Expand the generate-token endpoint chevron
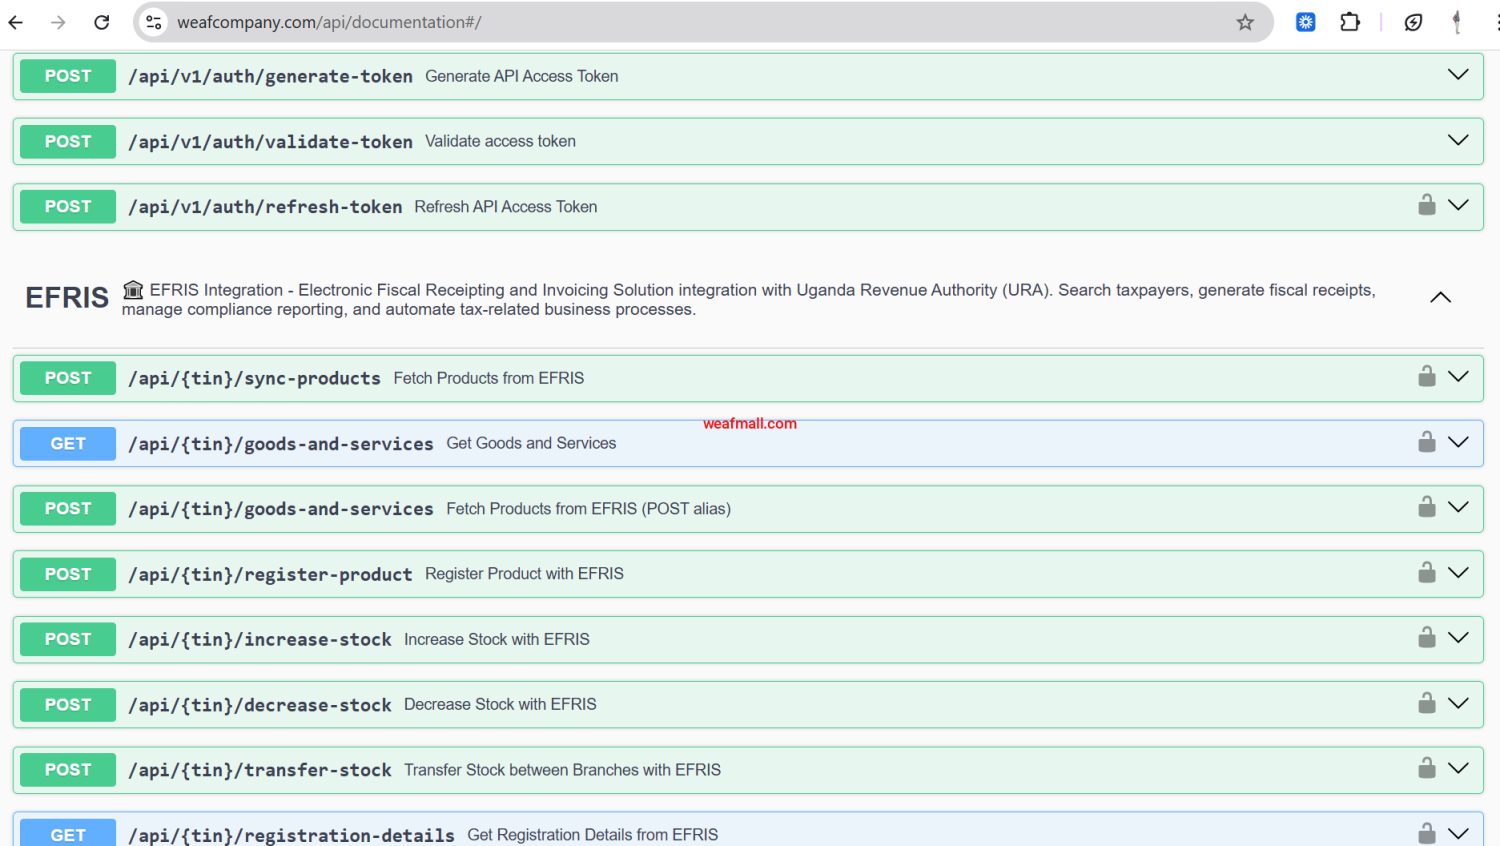Viewport: 1500px width, 846px height. [x=1459, y=75]
